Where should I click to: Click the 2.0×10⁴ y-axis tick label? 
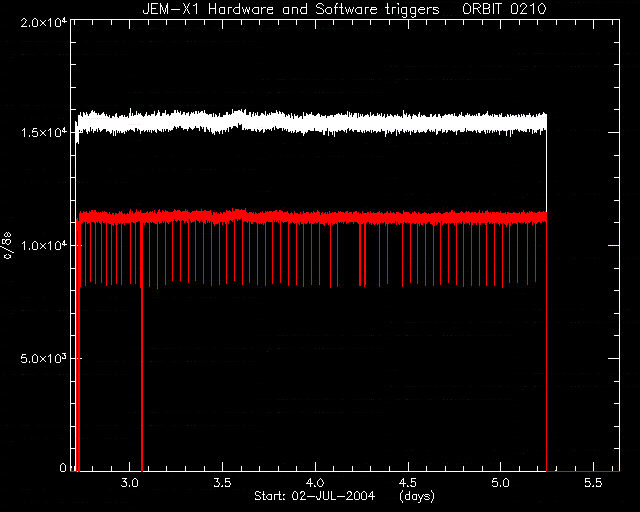point(43,22)
